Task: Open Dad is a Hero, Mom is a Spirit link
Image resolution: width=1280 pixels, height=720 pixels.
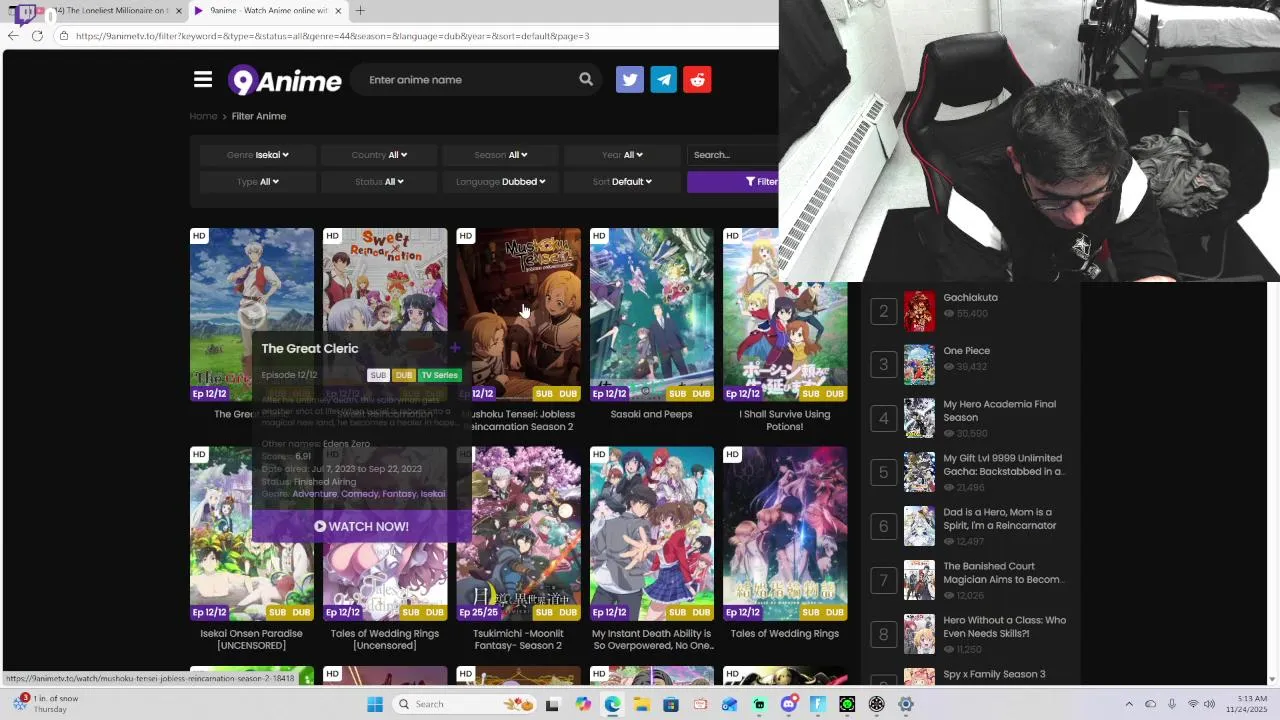Action: pyautogui.click(x=1000, y=519)
